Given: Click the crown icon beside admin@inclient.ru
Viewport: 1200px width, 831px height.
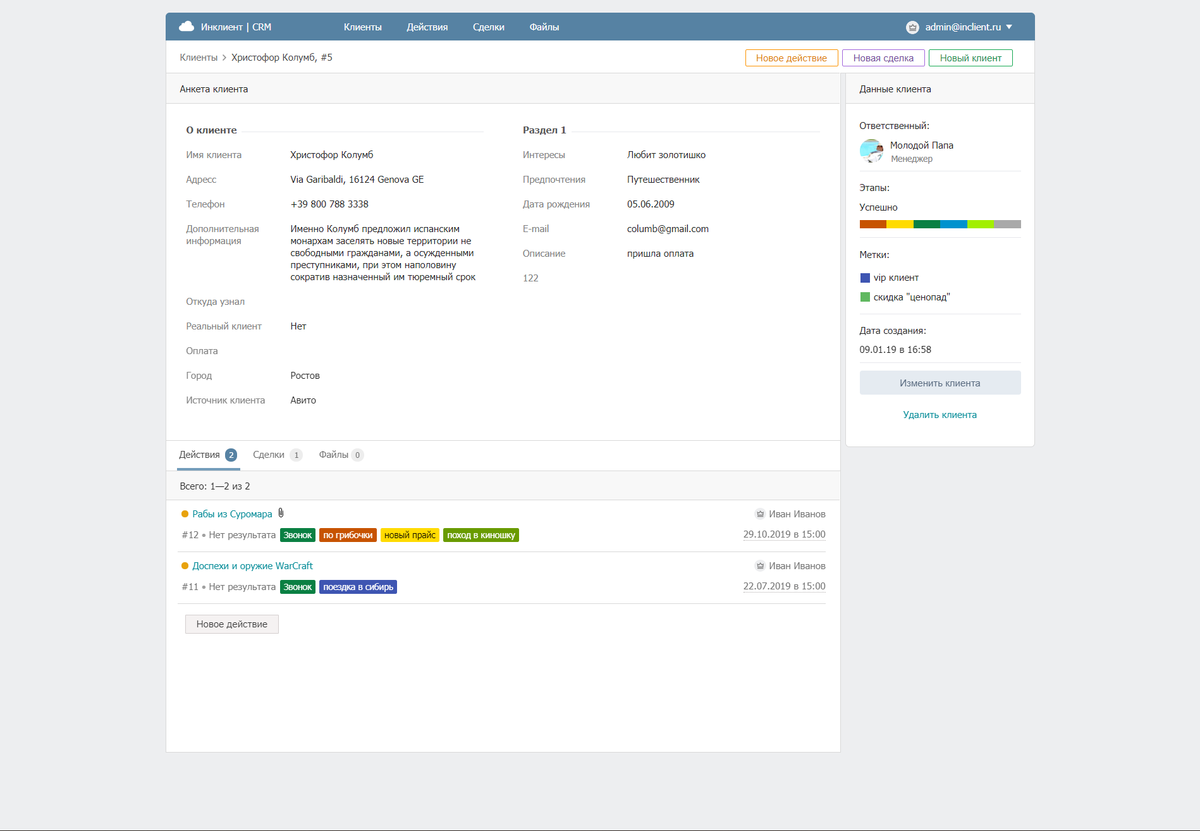Looking at the screenshot, I should click(912, 27).
